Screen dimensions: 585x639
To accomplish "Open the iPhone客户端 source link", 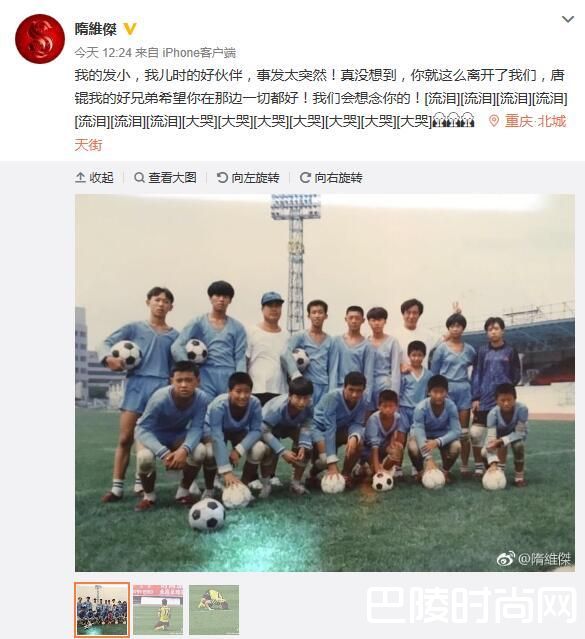I will (x=199, y=53).
